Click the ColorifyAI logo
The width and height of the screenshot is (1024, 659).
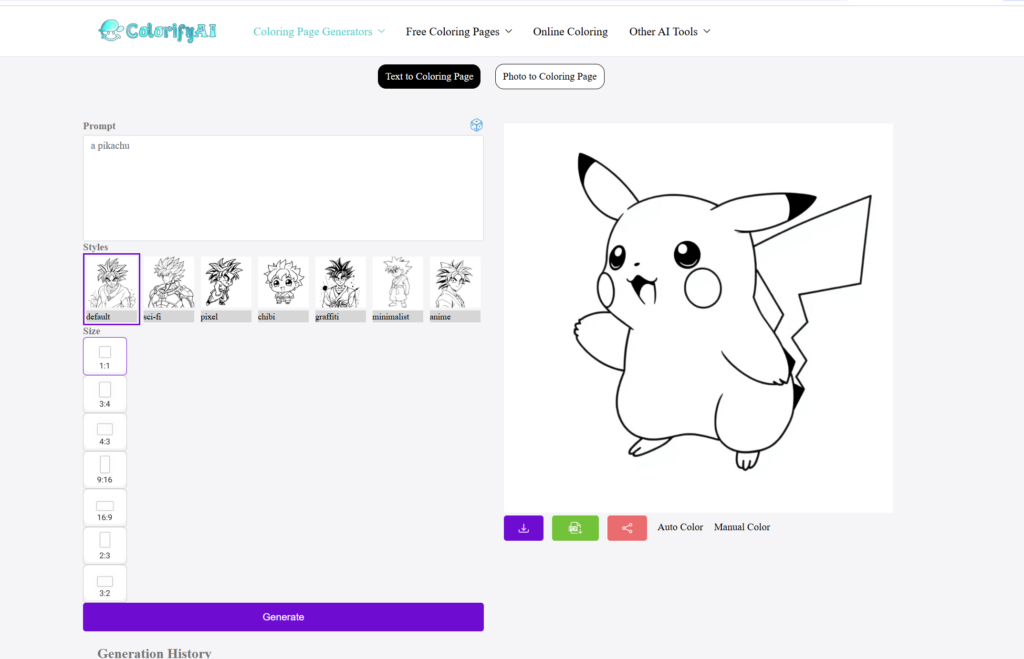coord(157,31)
